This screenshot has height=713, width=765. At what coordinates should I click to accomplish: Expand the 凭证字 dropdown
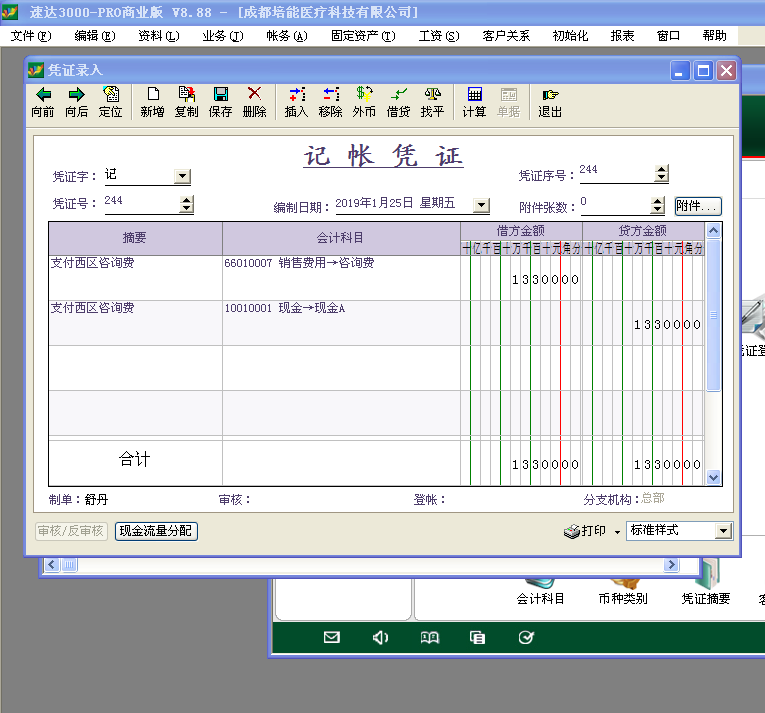click(x=182, y=176)
